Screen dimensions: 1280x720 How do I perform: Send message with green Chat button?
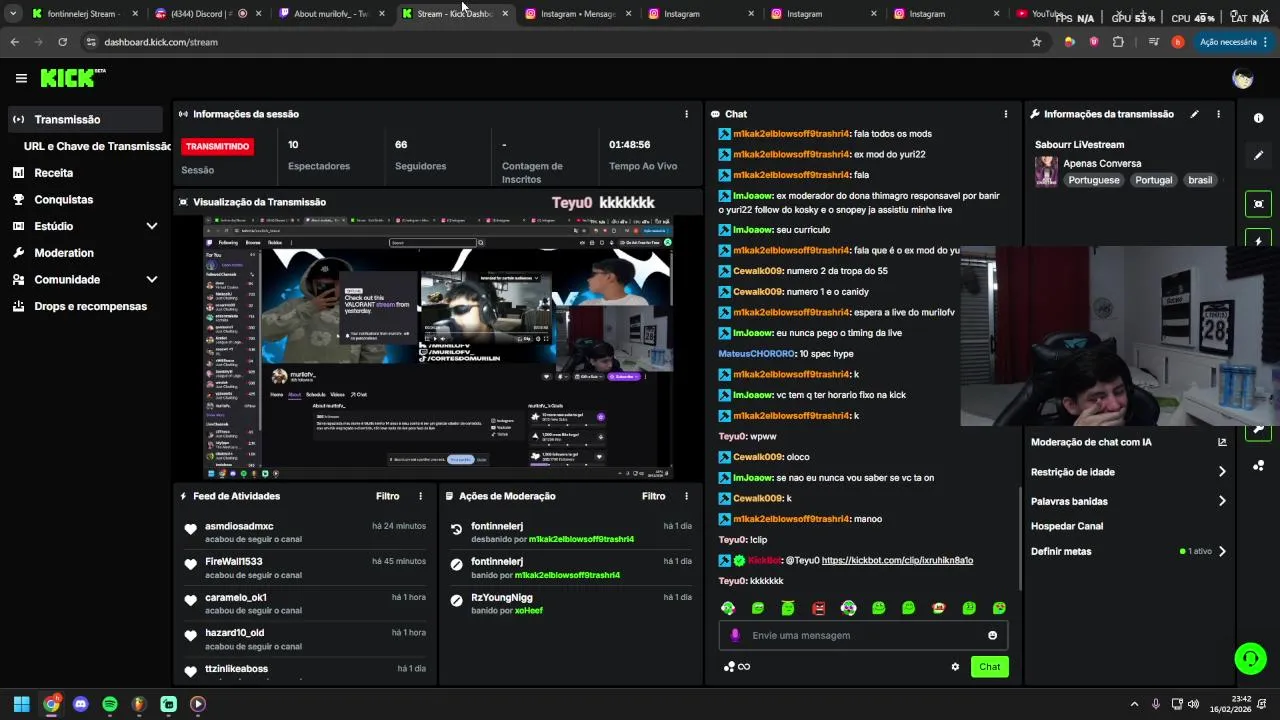[989, 667]
